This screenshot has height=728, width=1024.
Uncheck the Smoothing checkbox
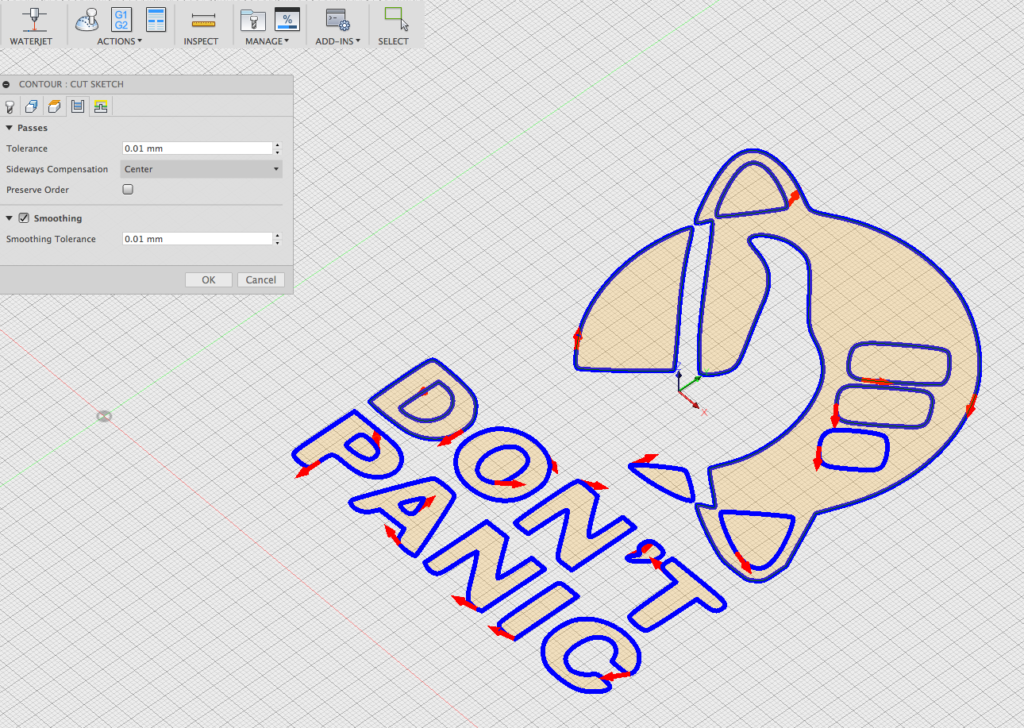(x=24, y=218)
